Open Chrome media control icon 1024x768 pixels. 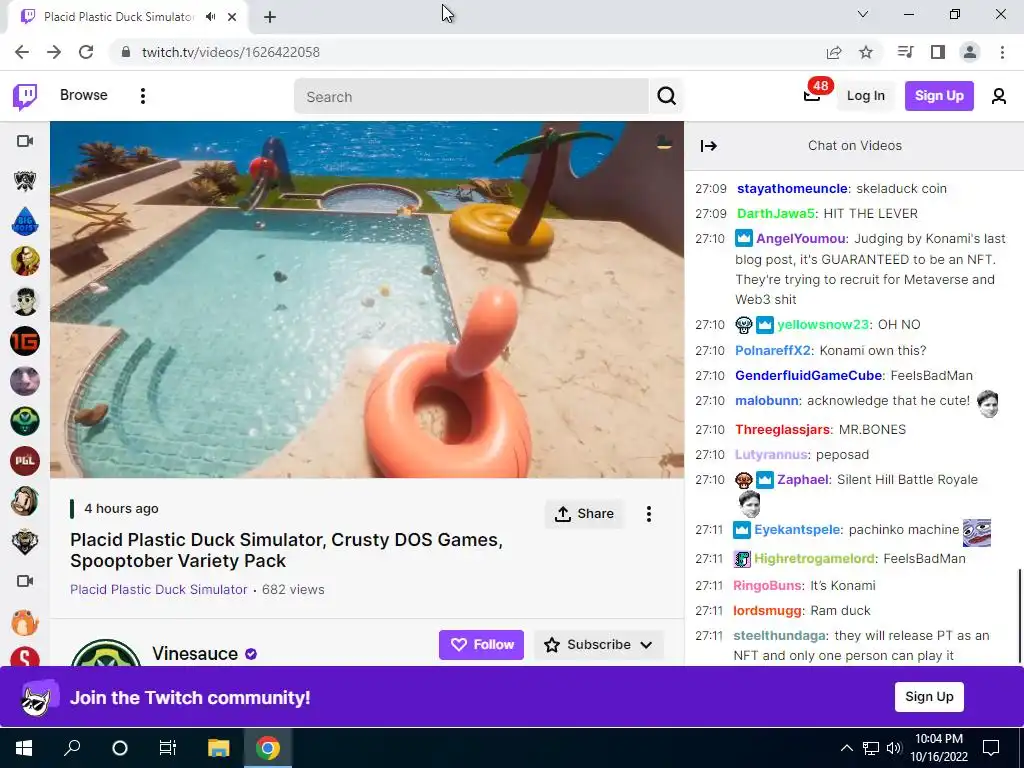coord(905,52)
